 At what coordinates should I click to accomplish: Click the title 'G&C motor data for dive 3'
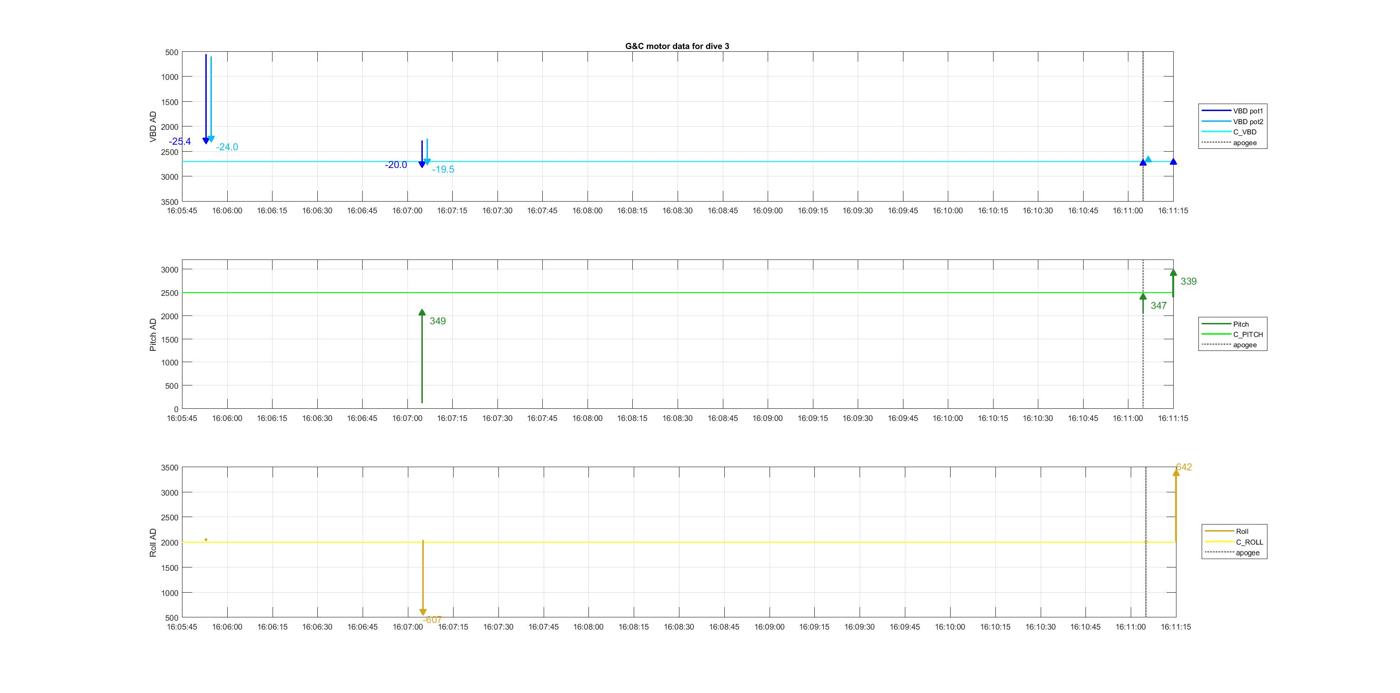[x=677, y=46]
